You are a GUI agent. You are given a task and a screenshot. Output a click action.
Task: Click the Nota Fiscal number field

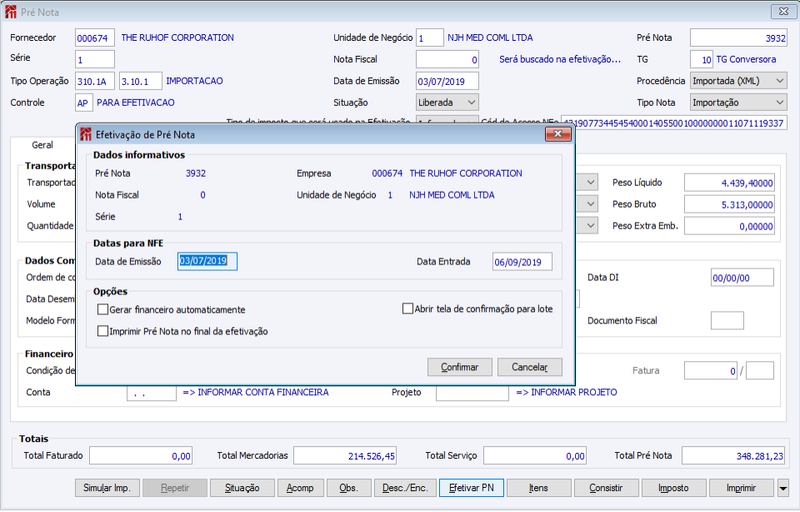click(447, 59)
